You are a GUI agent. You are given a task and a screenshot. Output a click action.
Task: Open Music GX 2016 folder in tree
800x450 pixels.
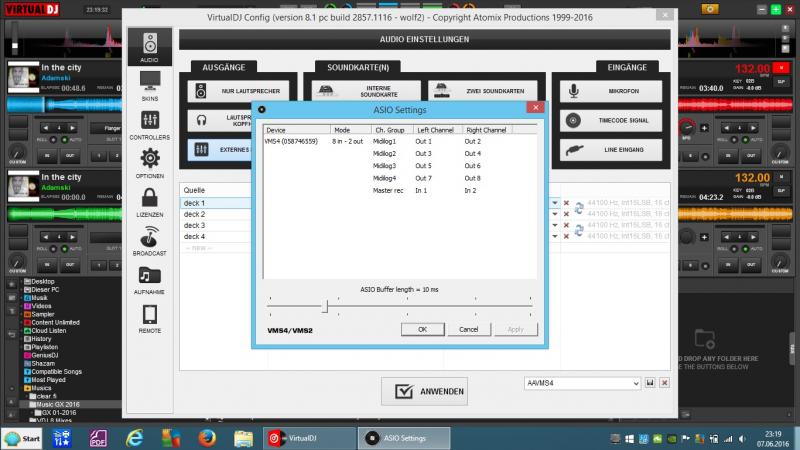click(58, 405)
